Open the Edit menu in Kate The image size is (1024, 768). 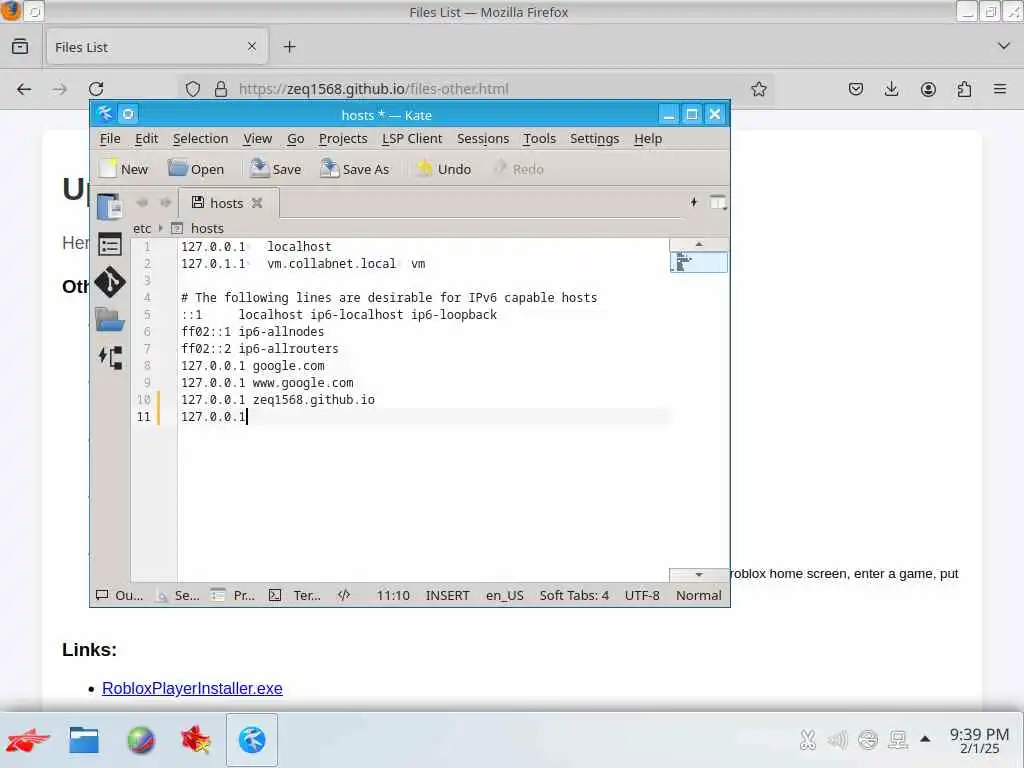[x=146, y=138]
